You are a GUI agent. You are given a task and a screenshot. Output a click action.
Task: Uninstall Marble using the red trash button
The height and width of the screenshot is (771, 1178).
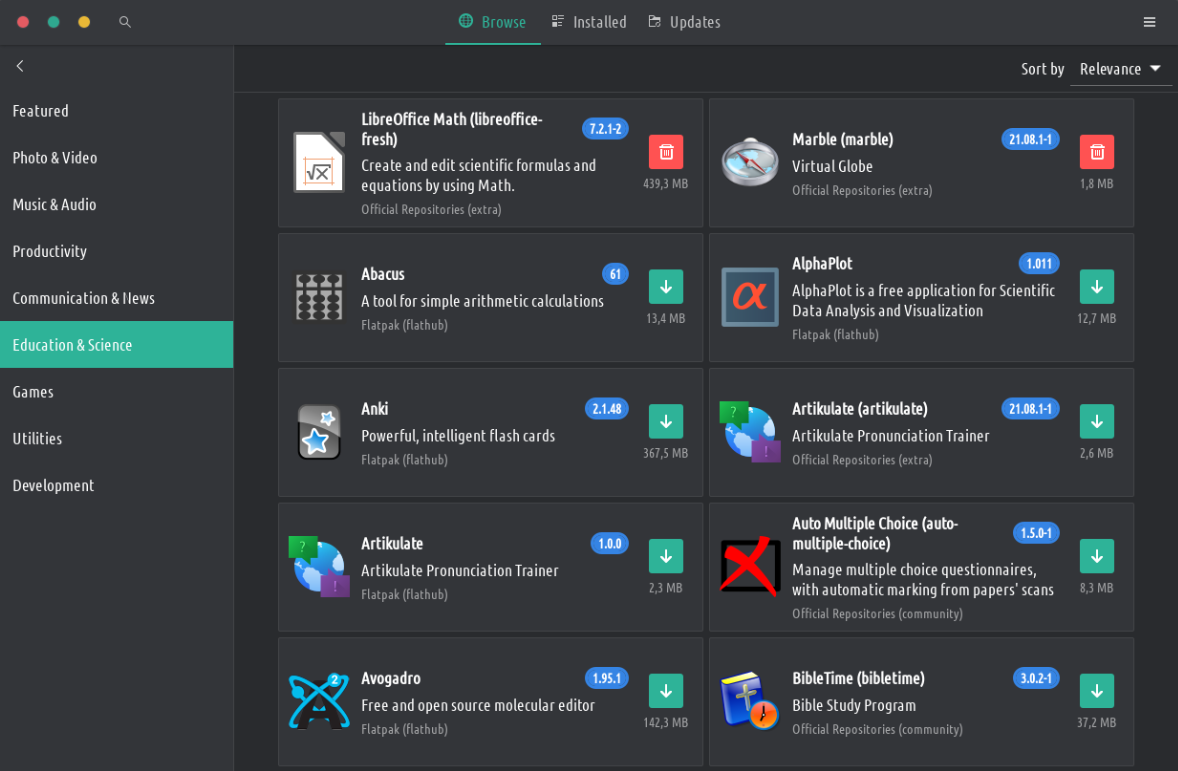pyautogui.click(x=1097, y=152)
